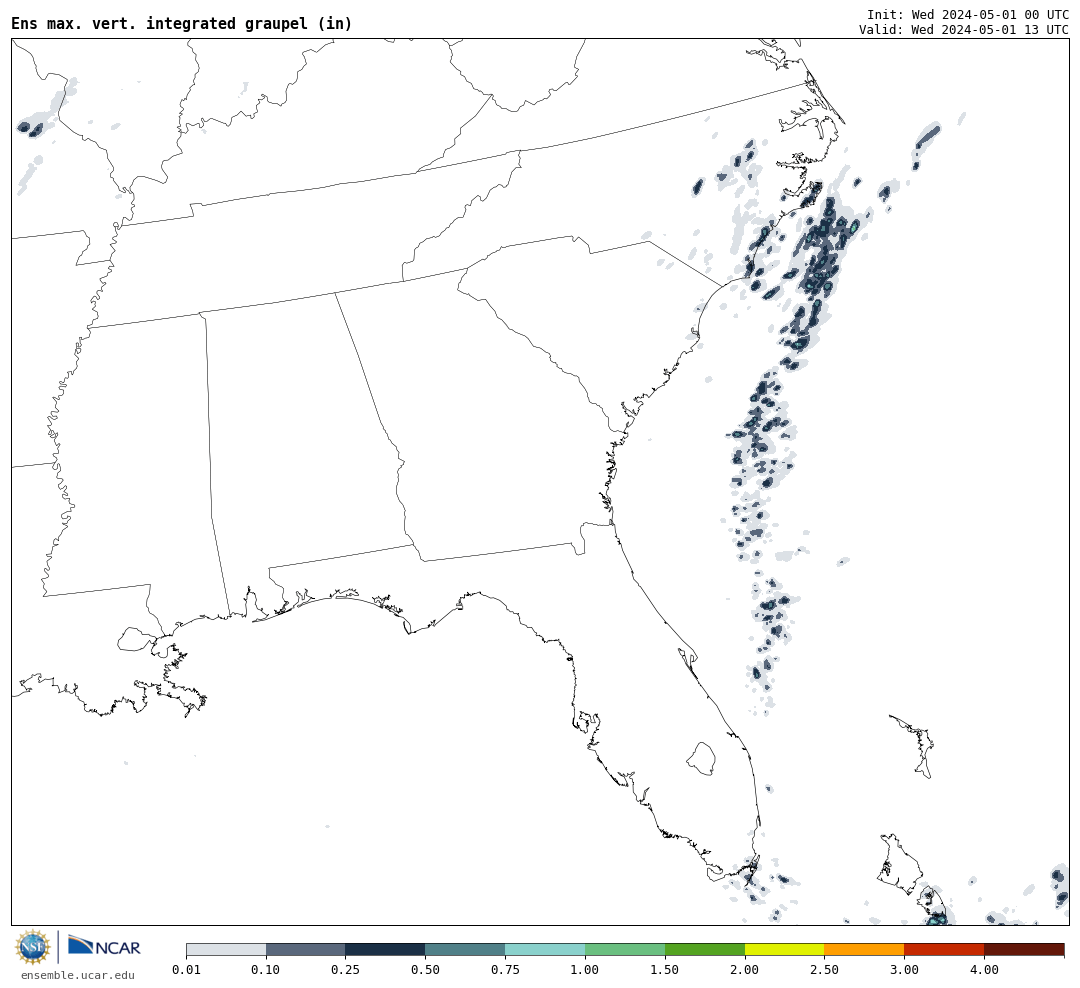Click the 1.00–1.50 green colorbar segment

[625, 949]
